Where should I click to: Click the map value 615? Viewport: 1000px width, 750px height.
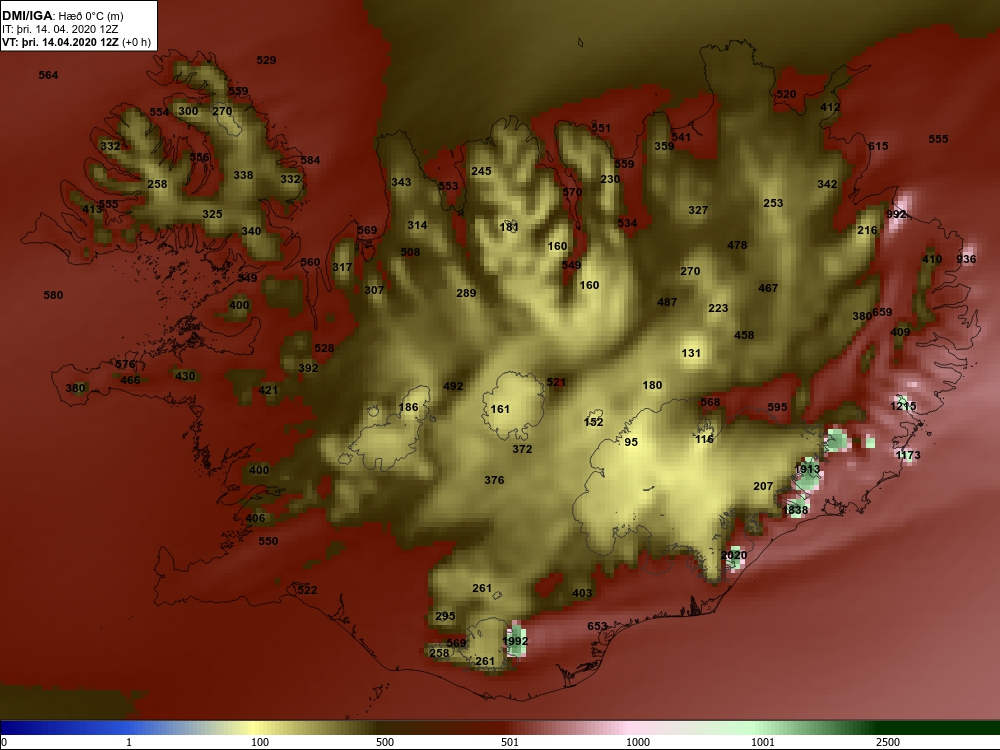(x=878, y=146)
